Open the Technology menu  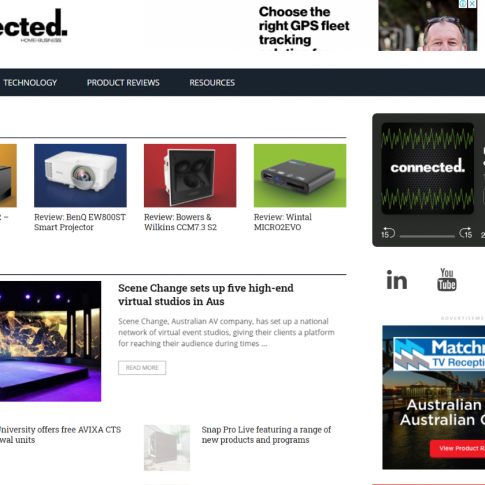pos(30,83)
